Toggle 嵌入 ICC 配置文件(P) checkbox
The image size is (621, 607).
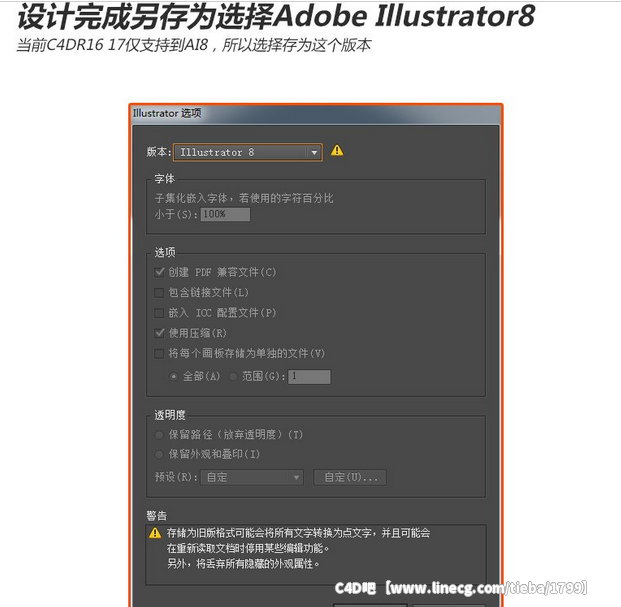159,313
